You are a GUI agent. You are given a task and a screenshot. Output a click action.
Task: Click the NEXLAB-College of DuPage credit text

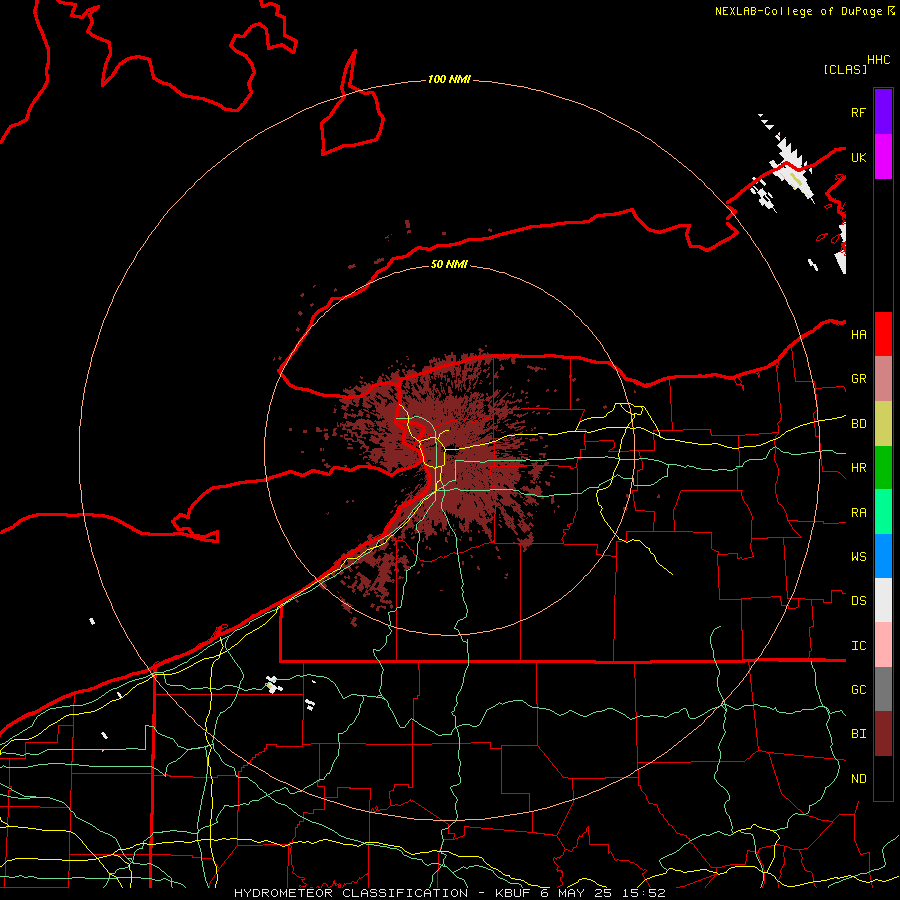798,11
